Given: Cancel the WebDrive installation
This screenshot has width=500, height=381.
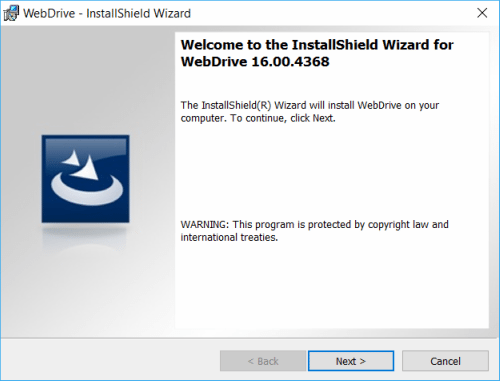Looking at the screenshot, I should [x=445, y=361].
